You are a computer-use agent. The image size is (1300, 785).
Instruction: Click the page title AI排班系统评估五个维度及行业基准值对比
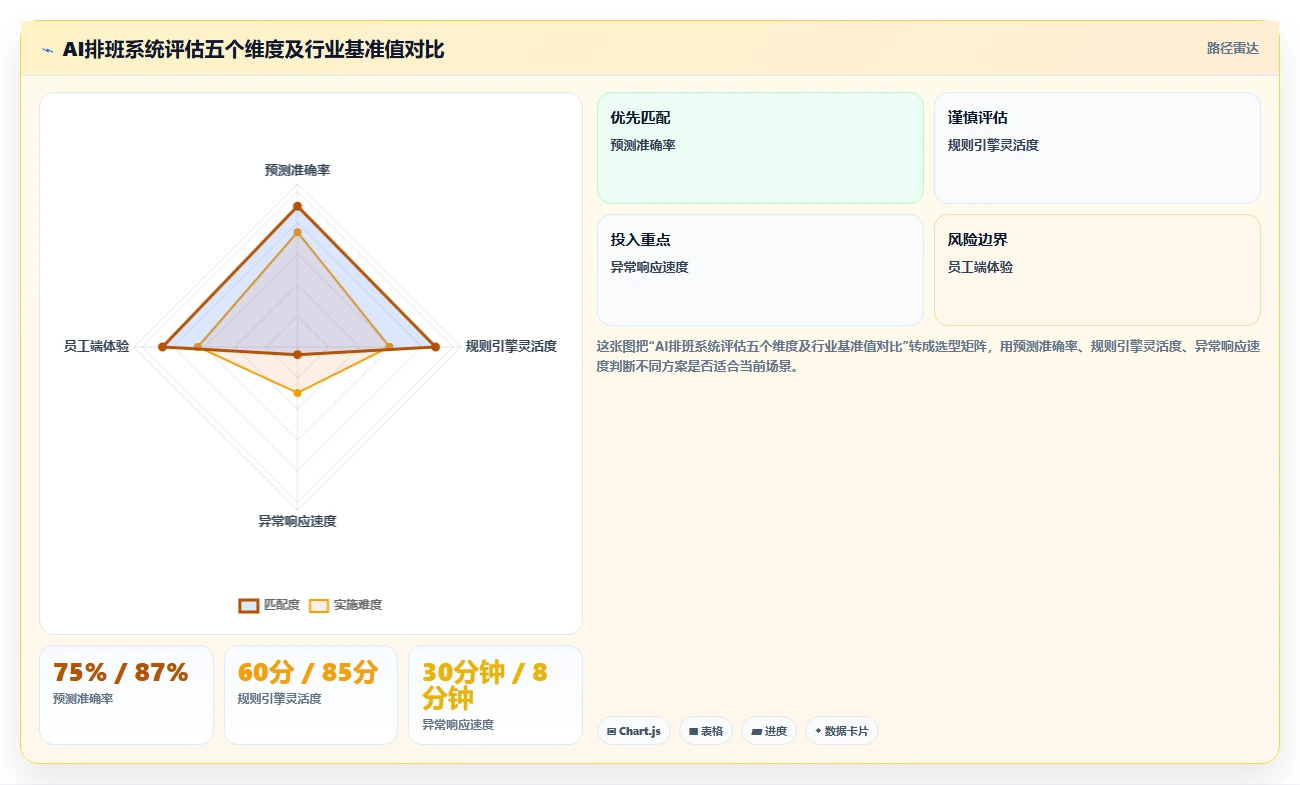[x=253, y=50]
